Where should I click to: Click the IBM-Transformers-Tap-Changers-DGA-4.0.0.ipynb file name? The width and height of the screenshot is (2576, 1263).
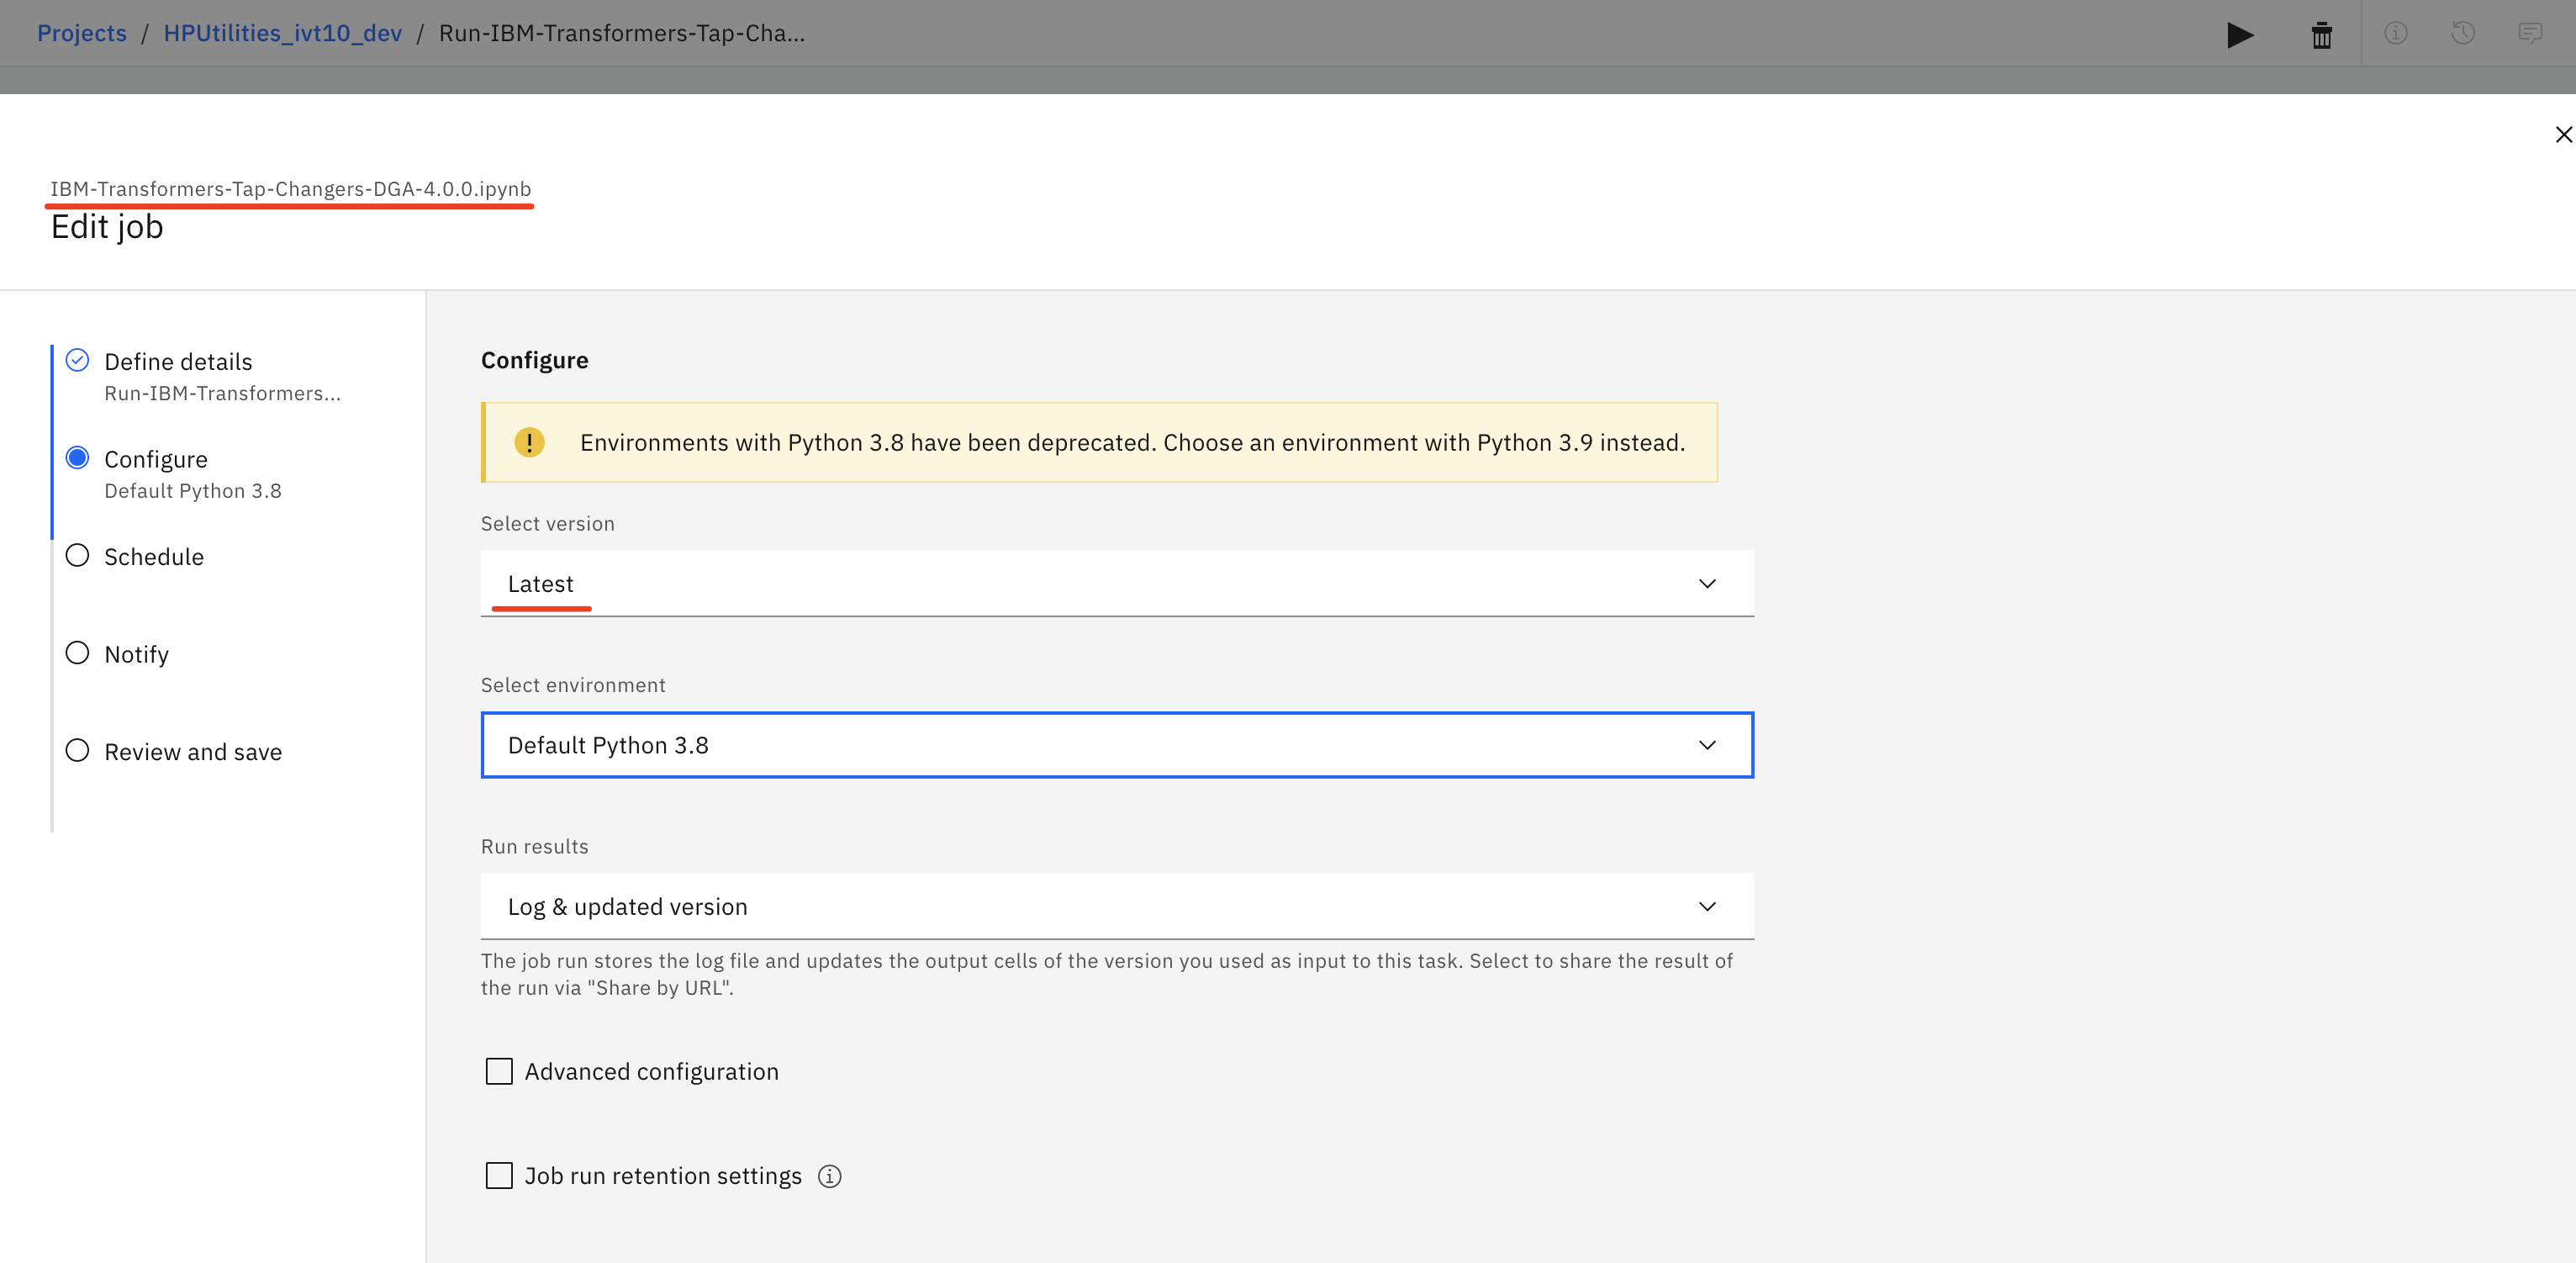click(x=290, y=188)
